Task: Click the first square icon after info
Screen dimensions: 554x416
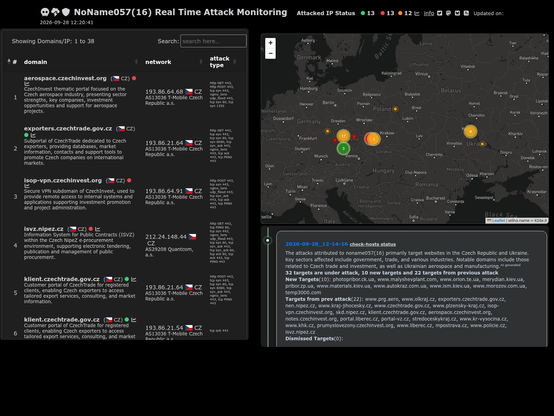Action: pyautogui.click(x=440, y=13)
